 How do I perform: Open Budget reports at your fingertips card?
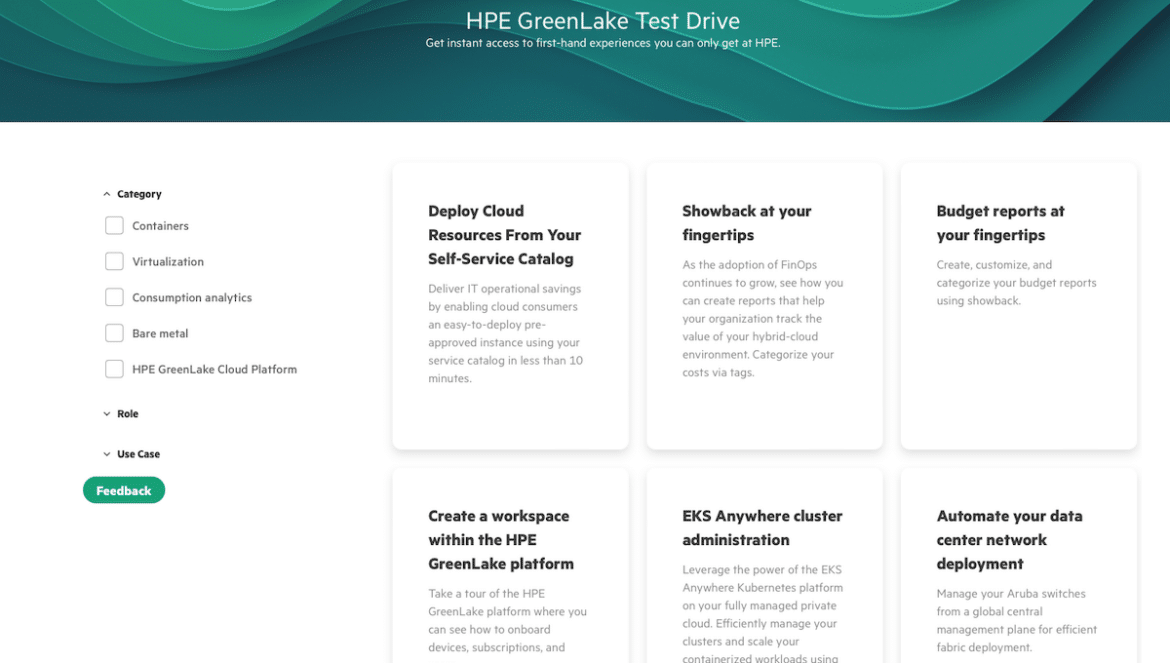pos(1019,306)
